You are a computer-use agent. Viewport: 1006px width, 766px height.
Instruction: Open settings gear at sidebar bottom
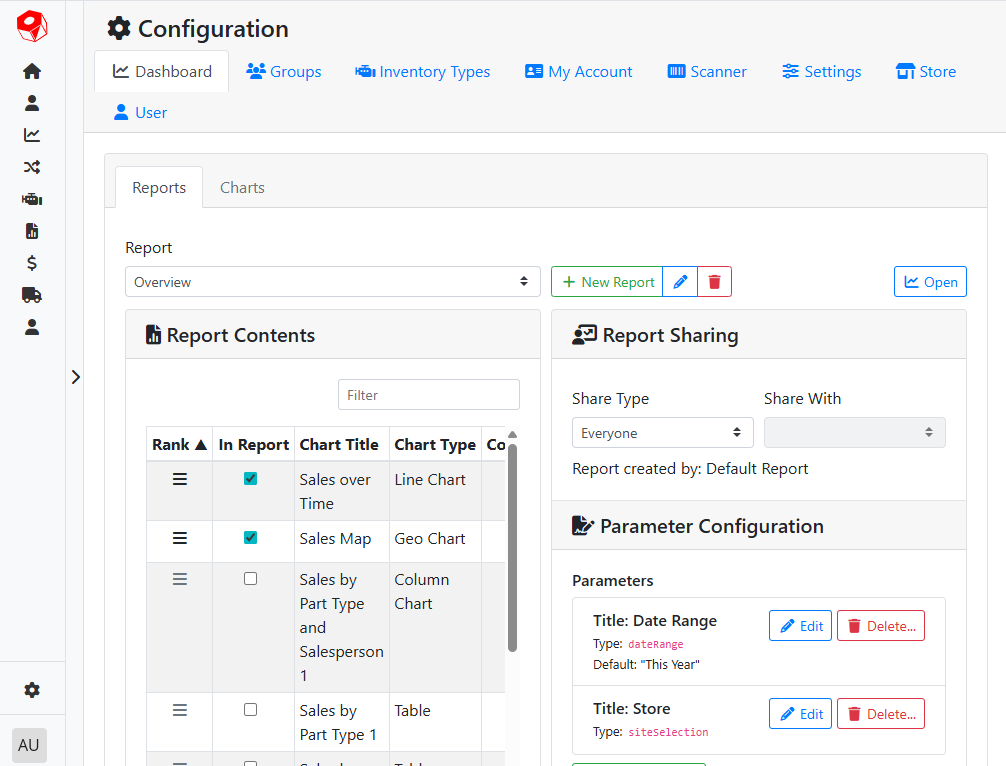click(32, 690)
